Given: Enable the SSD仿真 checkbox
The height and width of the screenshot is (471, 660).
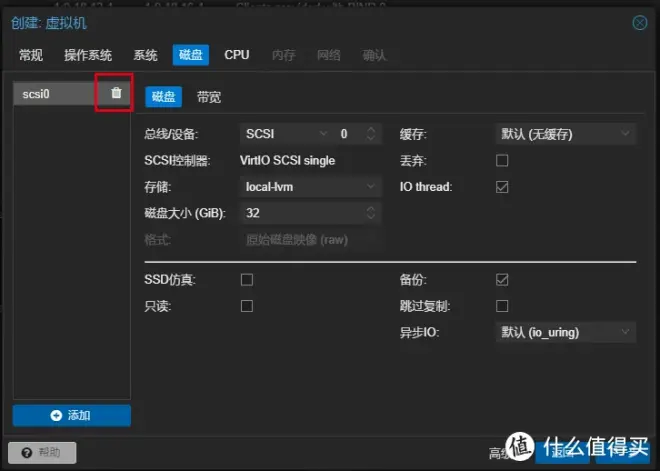Looking at the screenshot, I should pyautogui.click(x=247, y=279).
